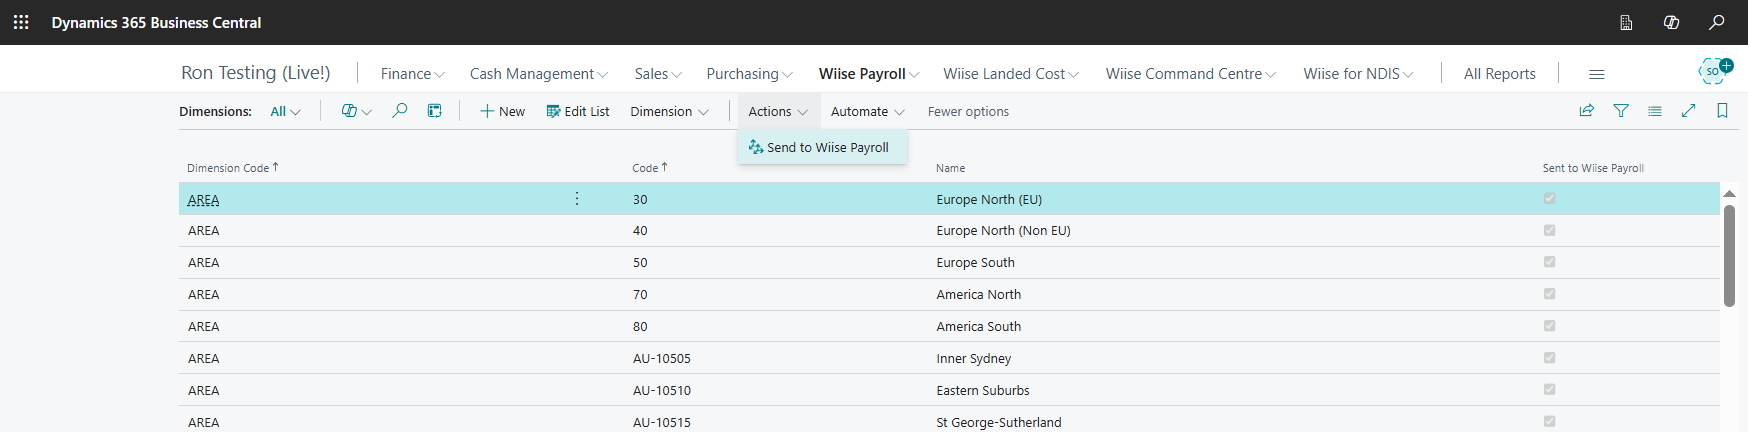Expand the Cash Management menu
This screenshot has width=1748, height=432.
click(x=538, y=74)
